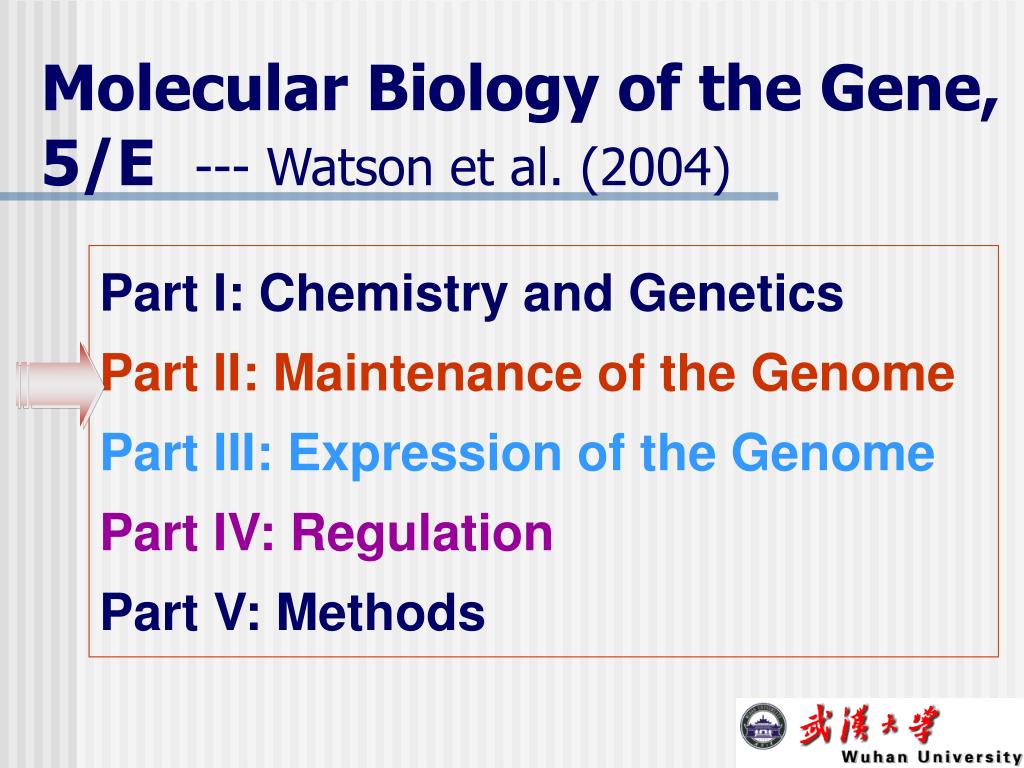Click the '5/E' edition text

pyautogui.click(x=98, y=165)
